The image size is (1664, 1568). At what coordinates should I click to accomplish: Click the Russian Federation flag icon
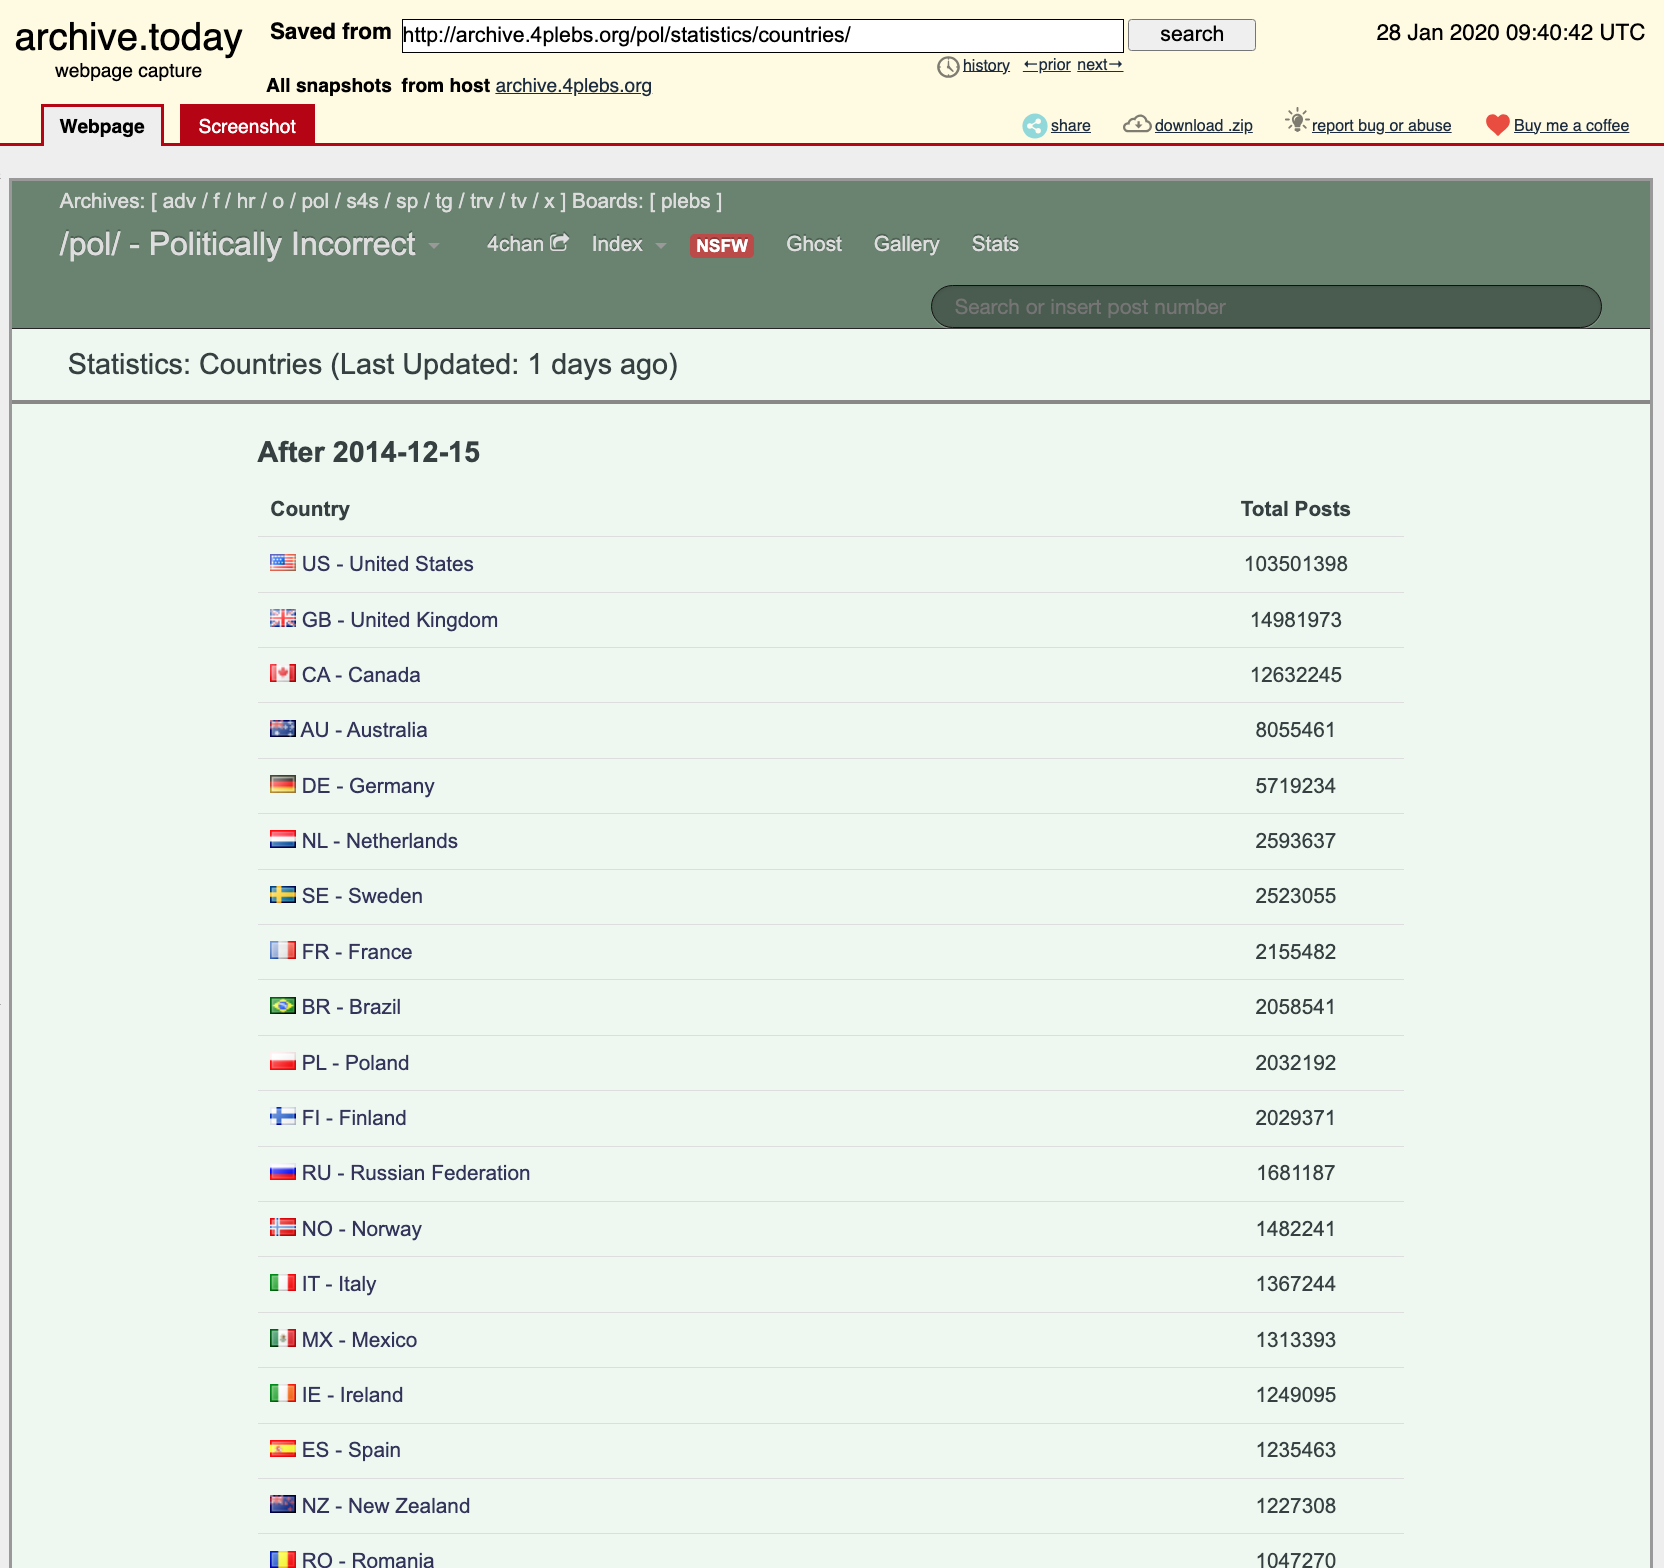(283, 1172)
